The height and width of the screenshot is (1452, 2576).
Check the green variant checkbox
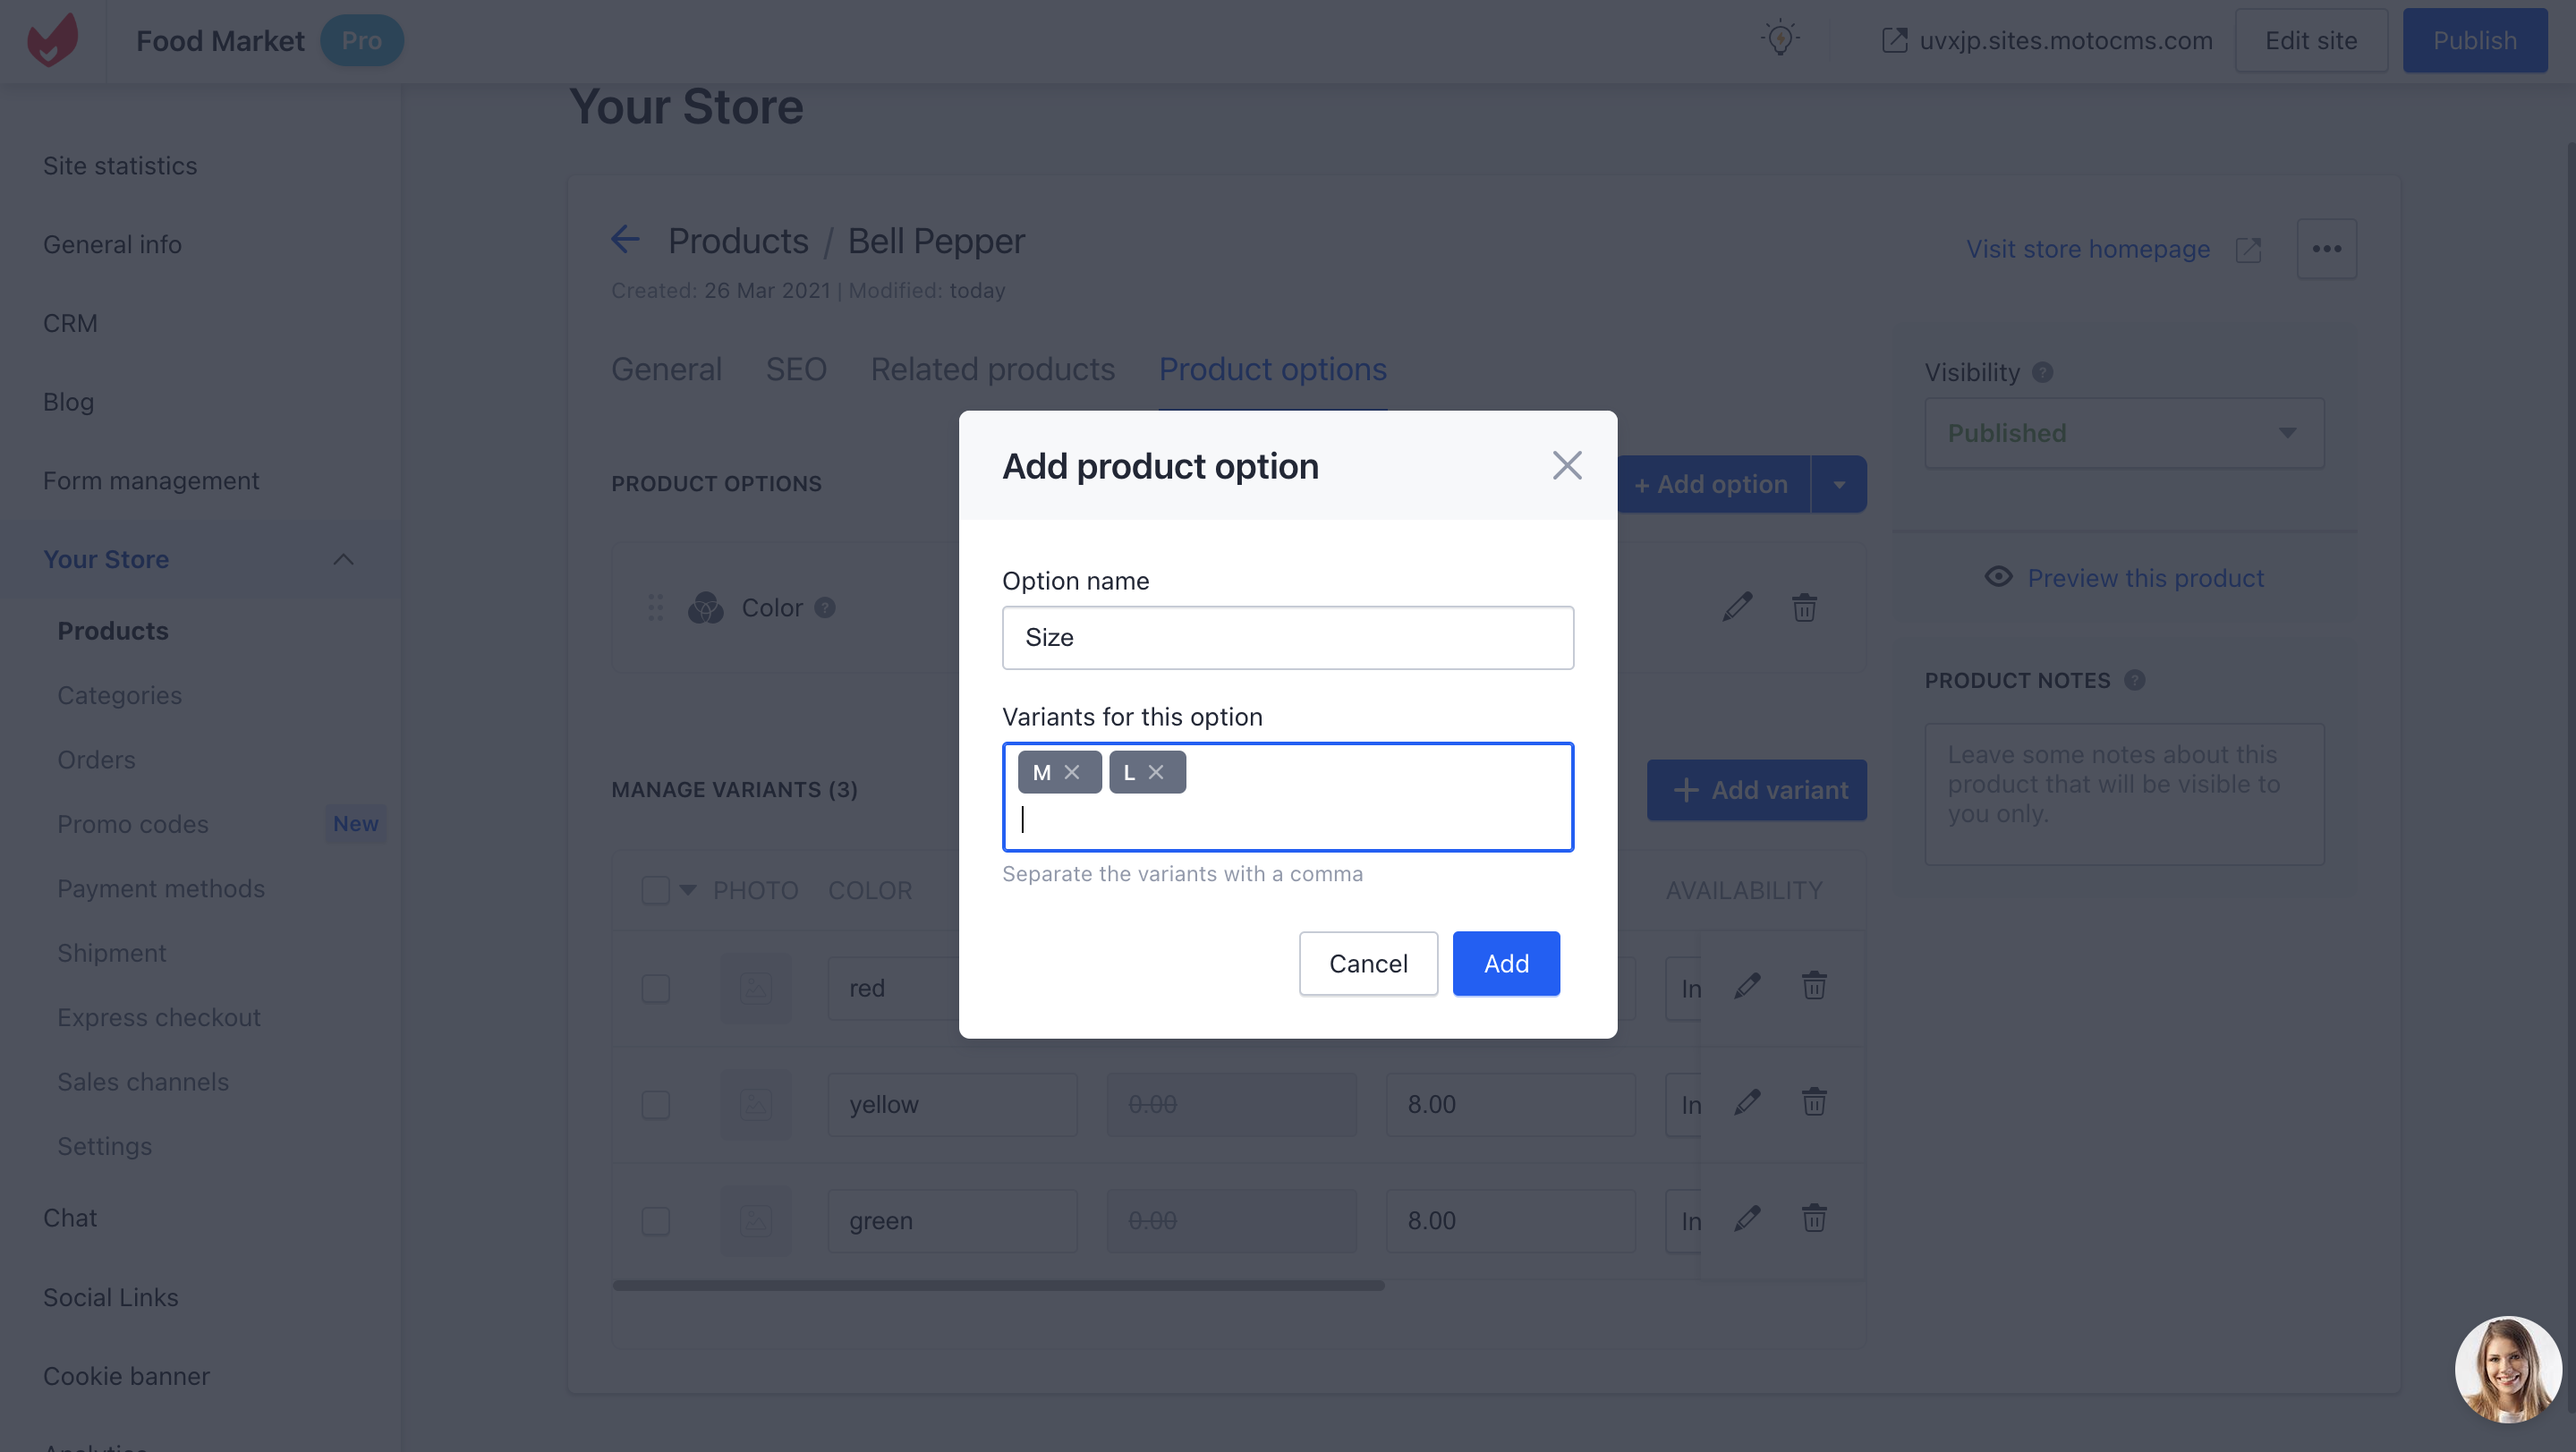coord(655,1220)
